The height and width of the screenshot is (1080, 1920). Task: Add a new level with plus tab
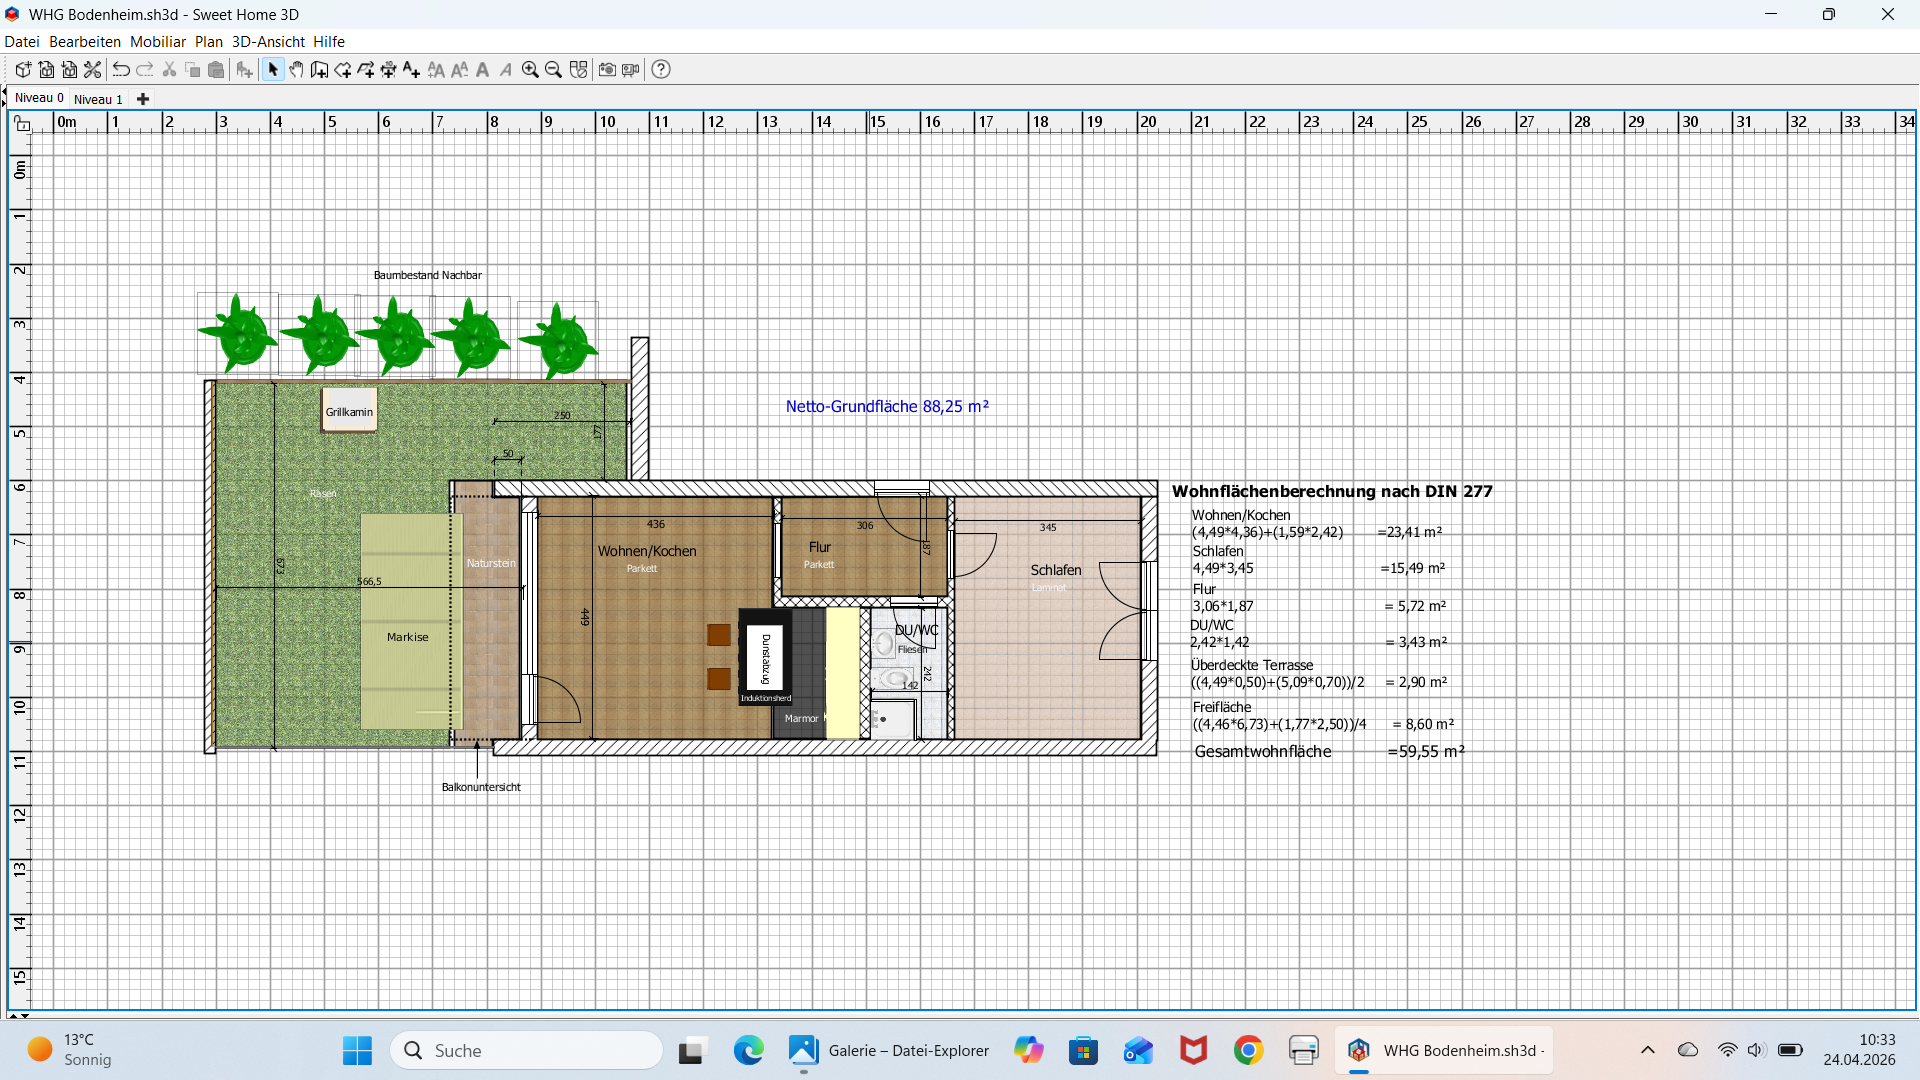click(143, 99)
